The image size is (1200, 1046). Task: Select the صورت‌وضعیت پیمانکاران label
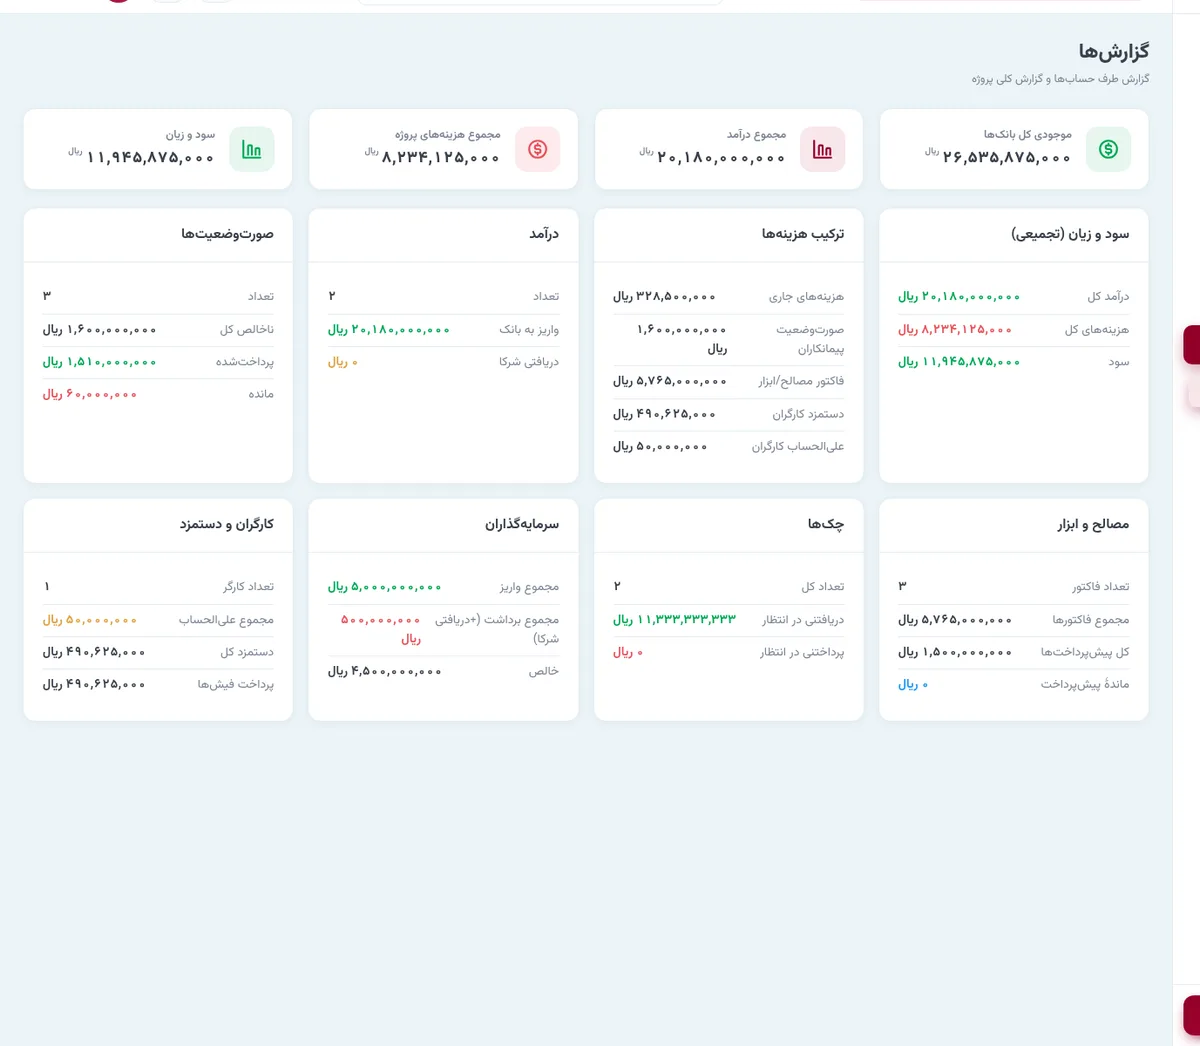(x=810, y=339)
